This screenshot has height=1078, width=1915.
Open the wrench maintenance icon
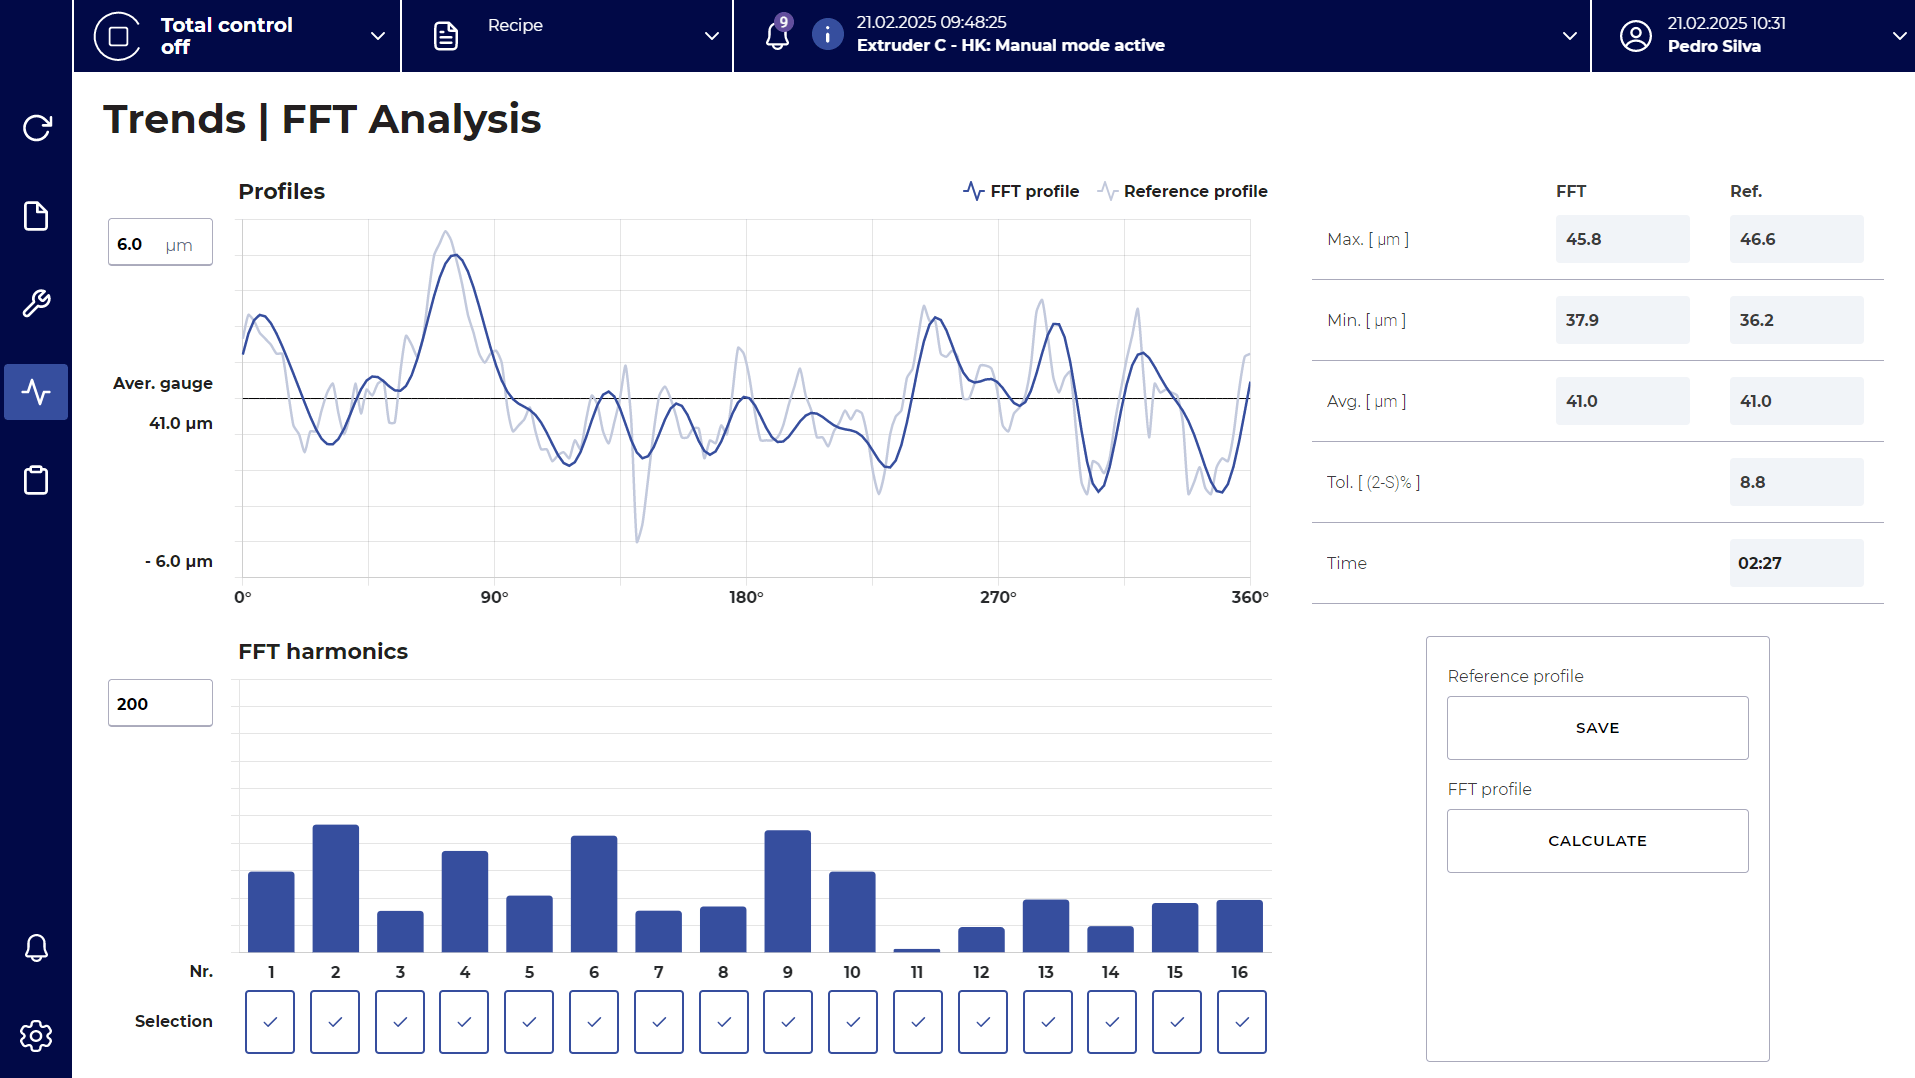click(x=36, y=303)
